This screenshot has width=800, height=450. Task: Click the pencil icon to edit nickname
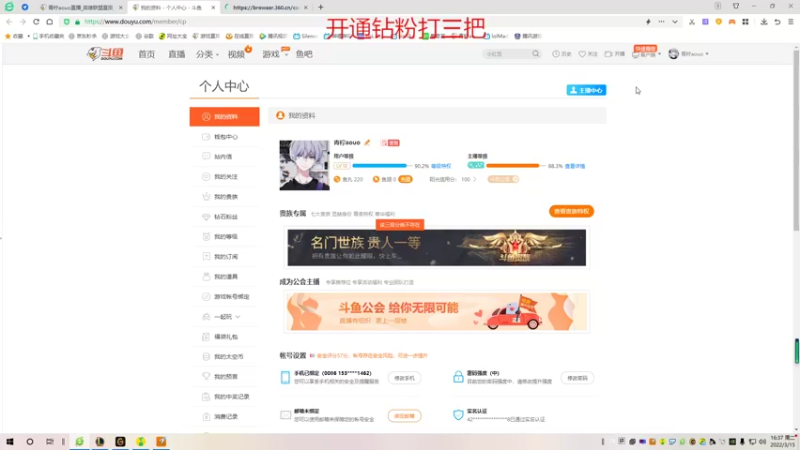(367, 142)
